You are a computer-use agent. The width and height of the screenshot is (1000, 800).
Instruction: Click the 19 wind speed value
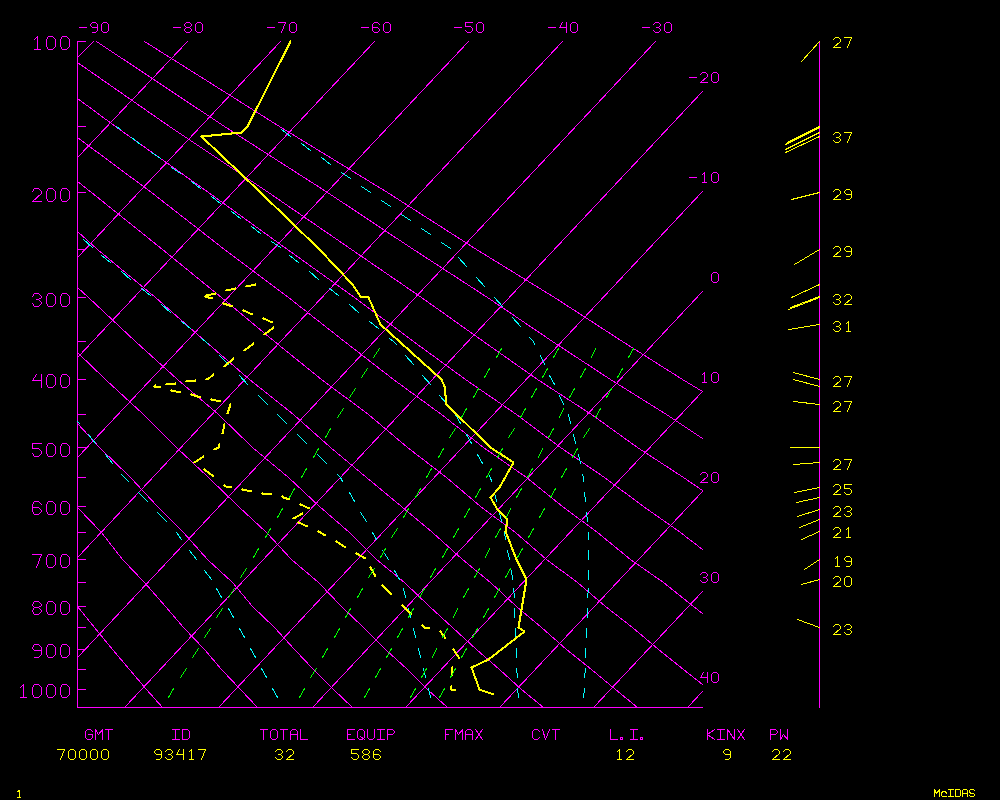pyautogui.click(x=842, y=562)
